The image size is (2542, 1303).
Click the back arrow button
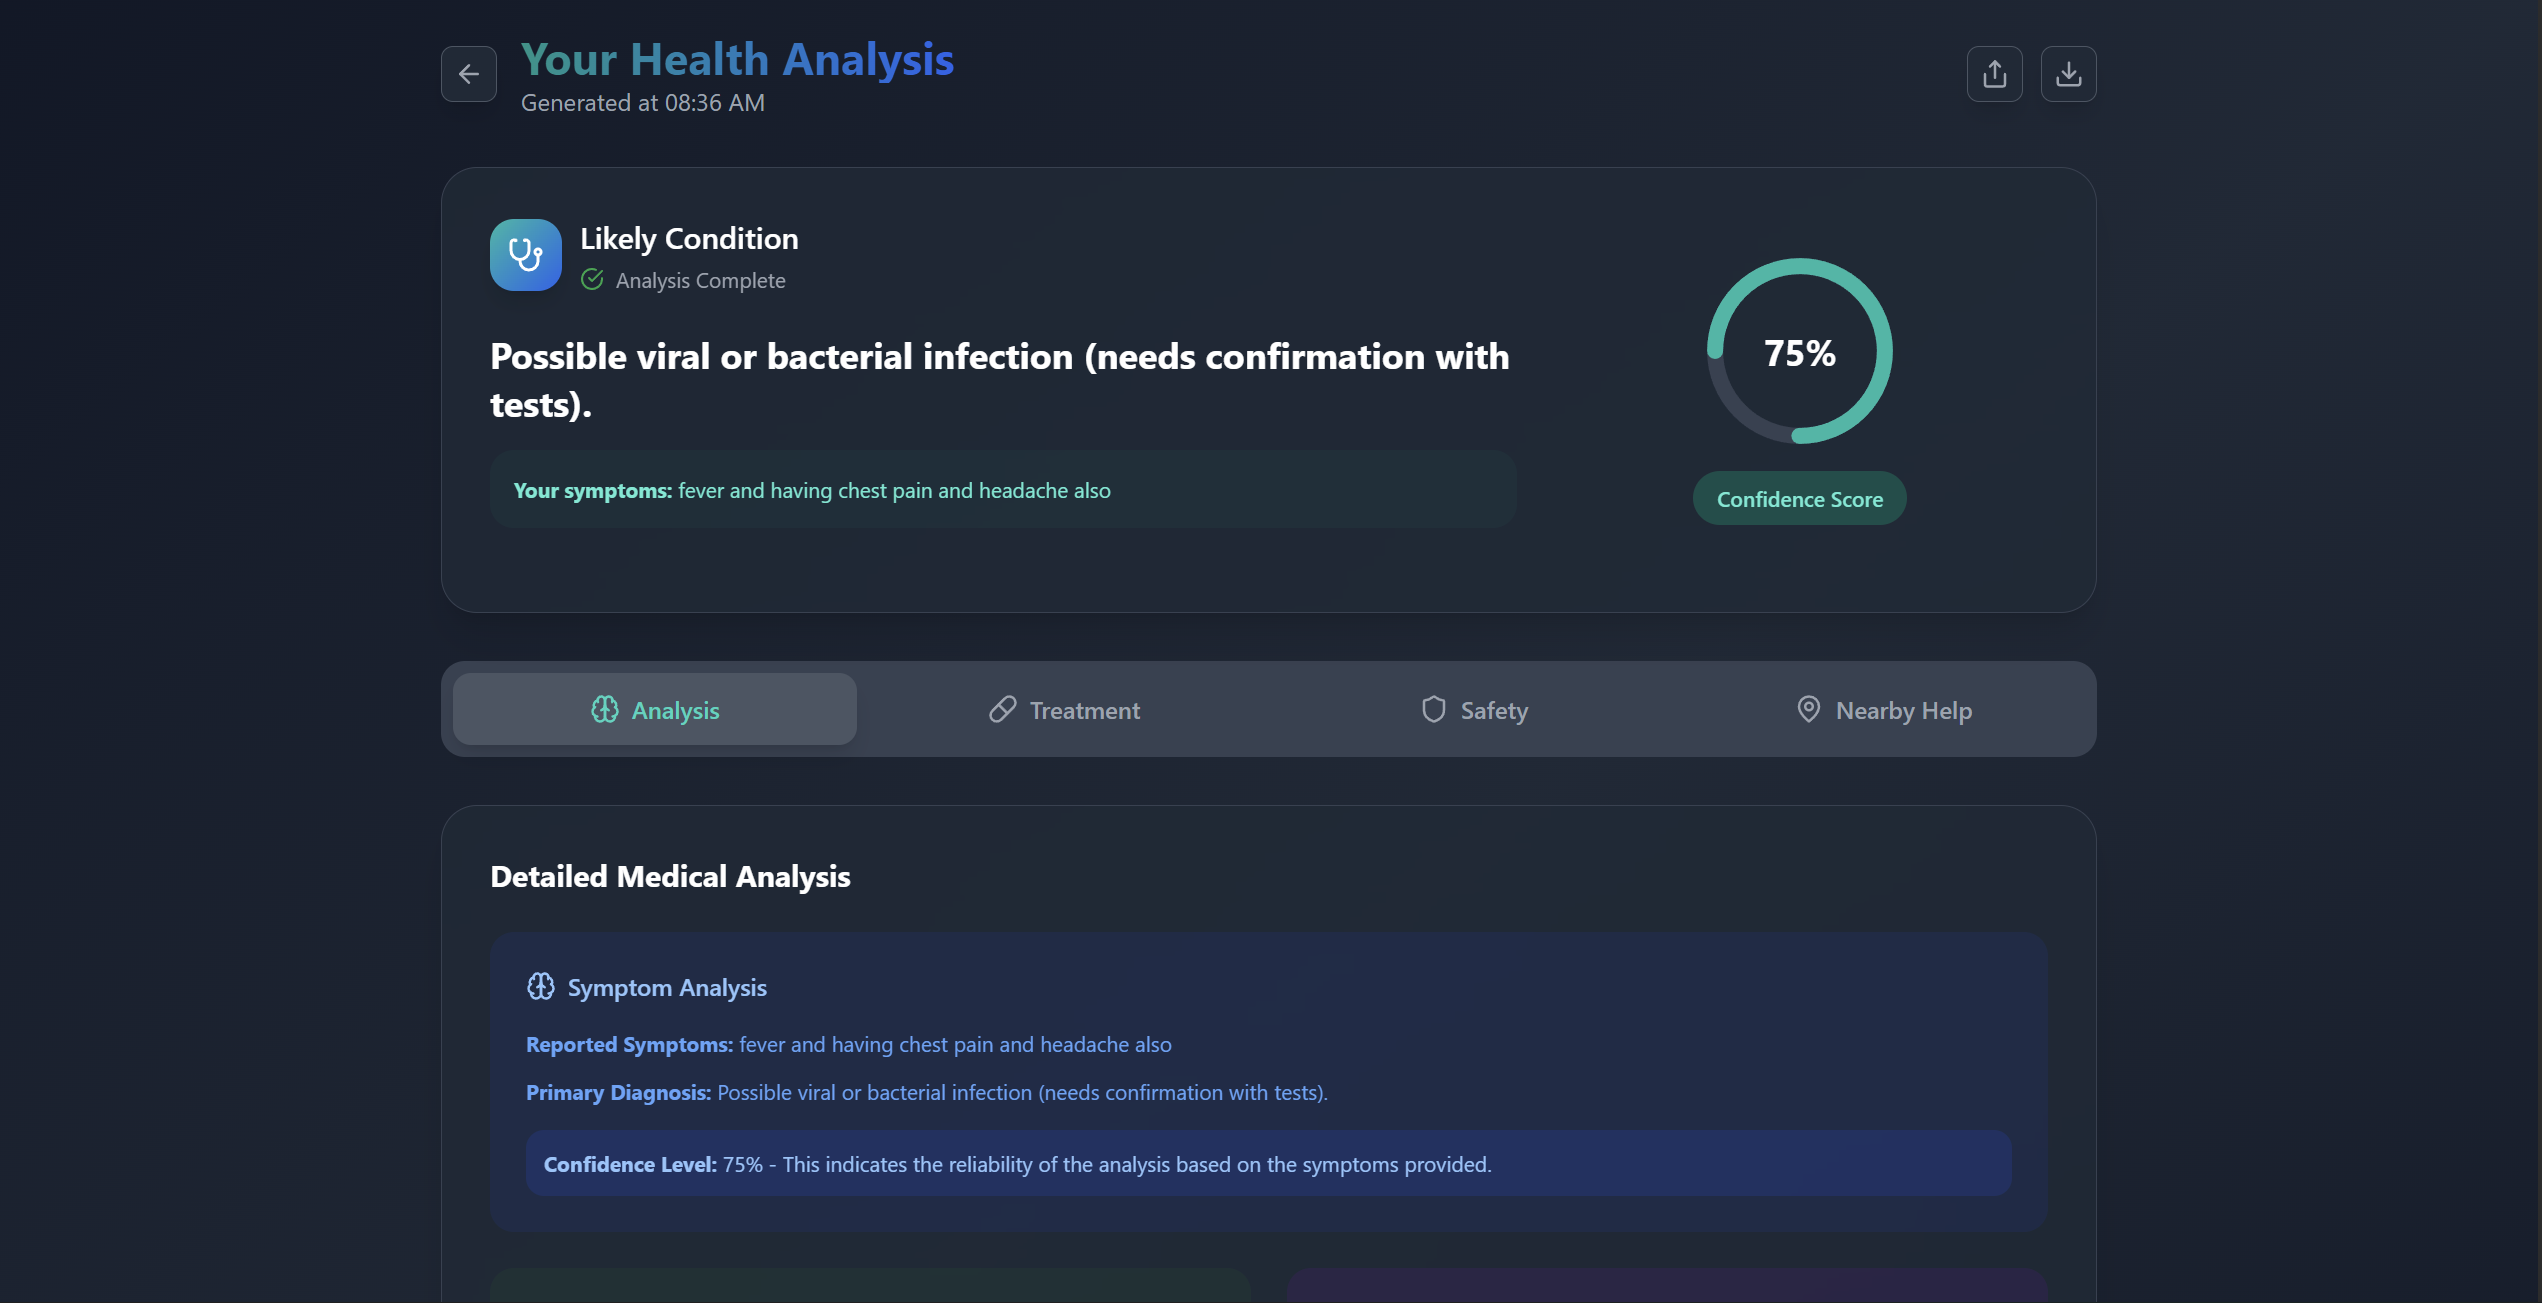pos(468,74)
